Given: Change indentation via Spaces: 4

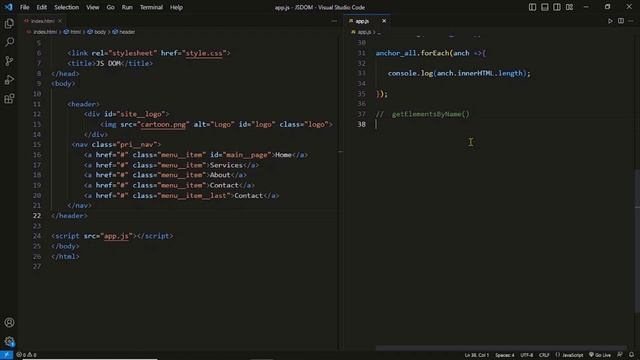Looking at the screenshot, I should (505, 355).
